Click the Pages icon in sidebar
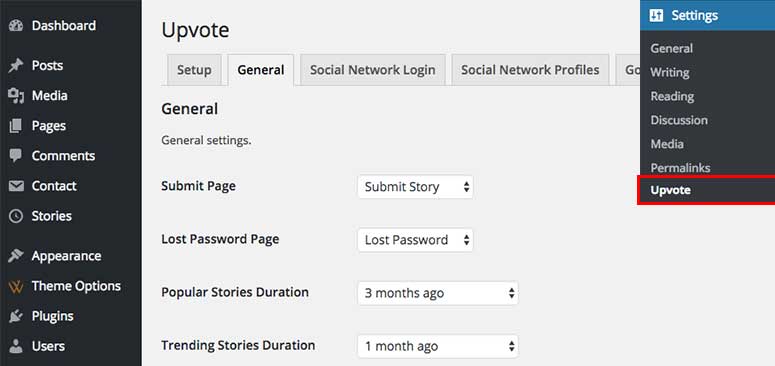 coord(16,126)
